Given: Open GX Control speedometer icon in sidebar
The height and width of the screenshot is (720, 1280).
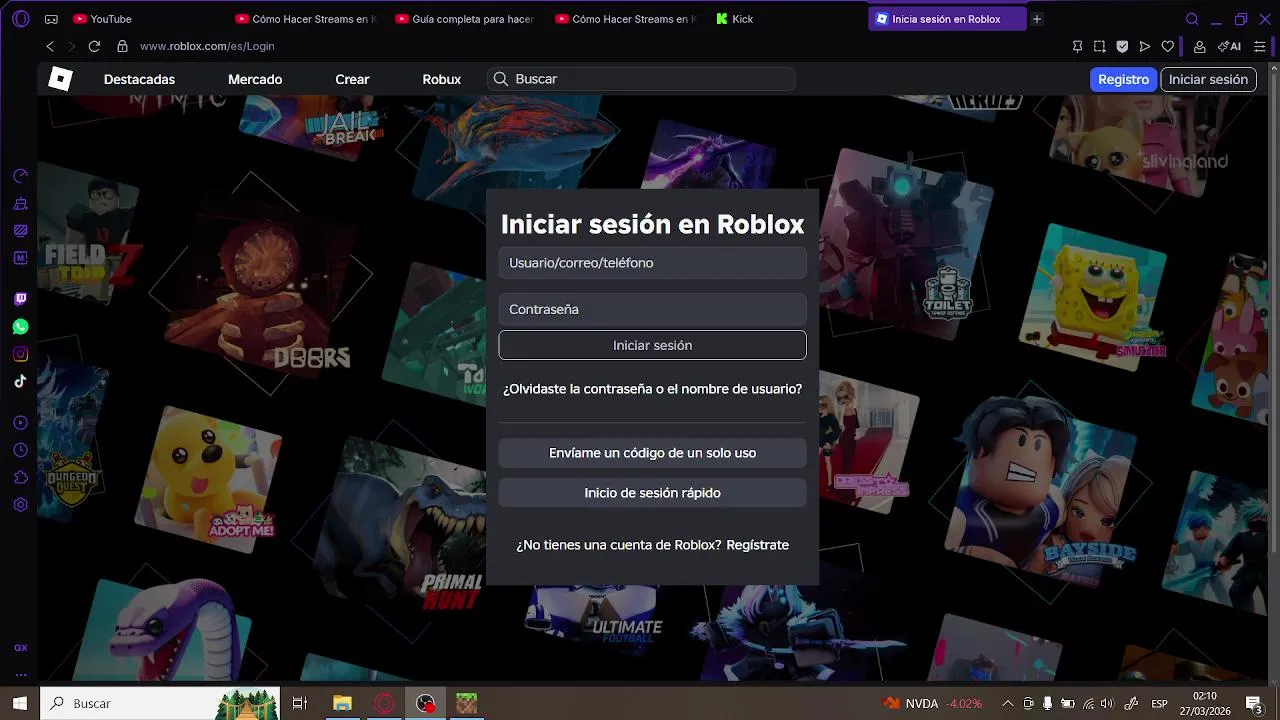Looking at the screenshot, I should coord(20,176).
